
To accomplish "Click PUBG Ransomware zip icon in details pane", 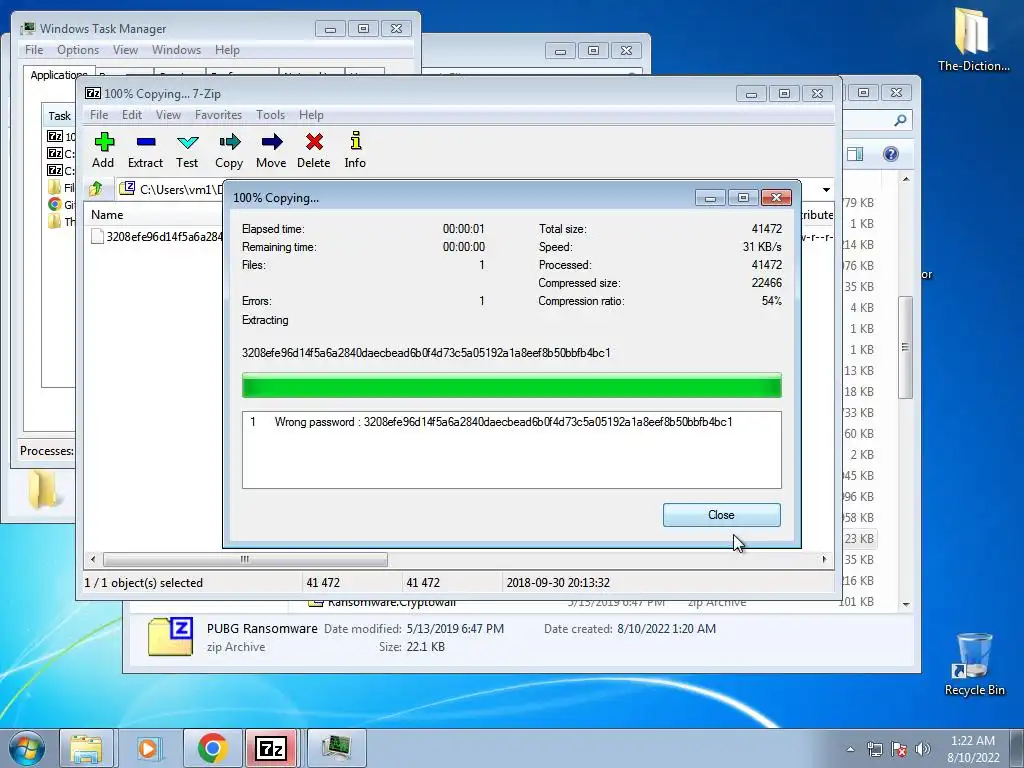I will [x=170, y=637].
